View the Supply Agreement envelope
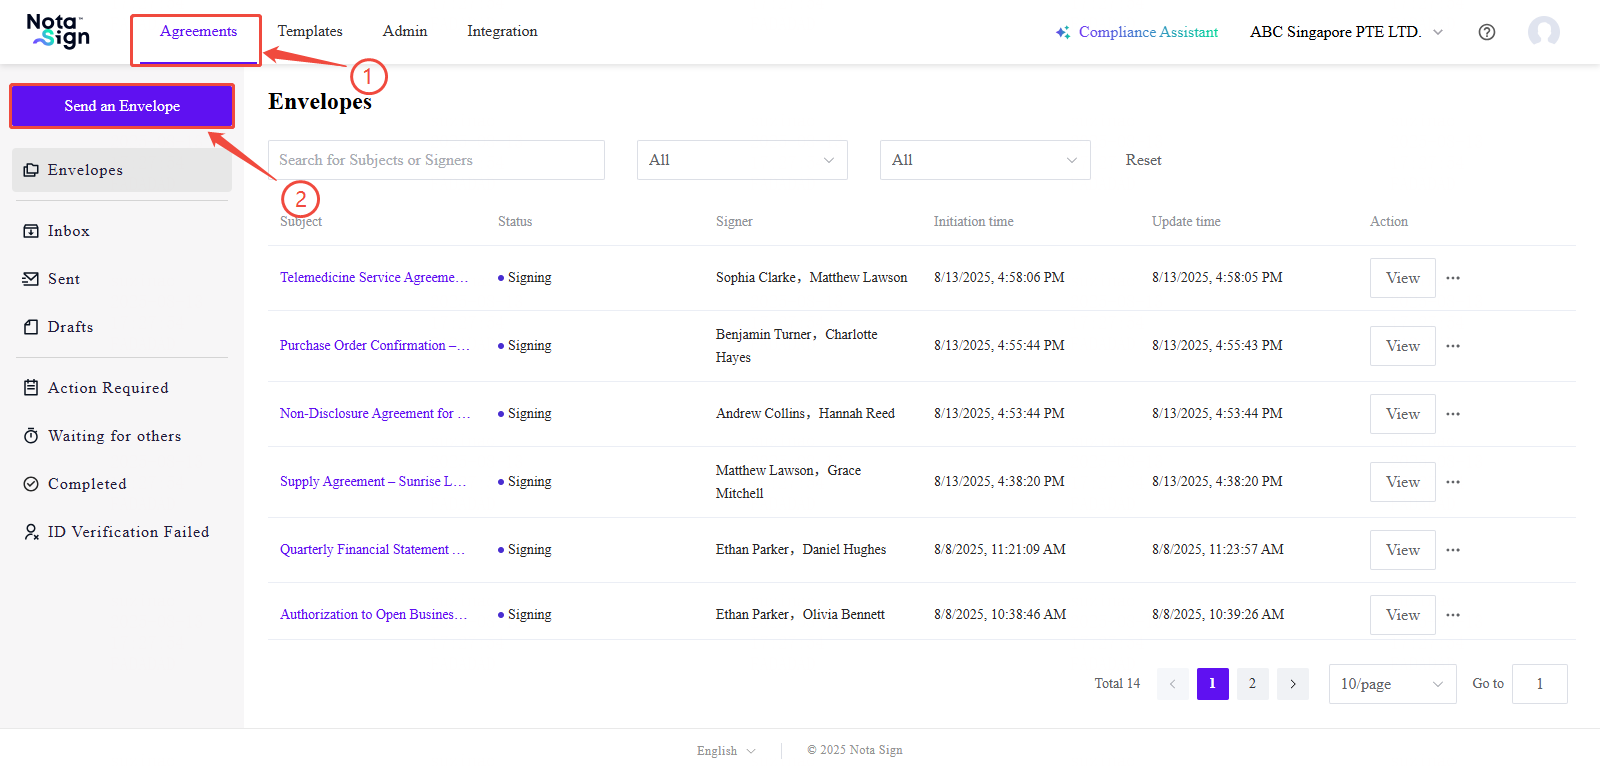Image resolution: width=1600 pixels, height=773 pixels. point(1402,482)
